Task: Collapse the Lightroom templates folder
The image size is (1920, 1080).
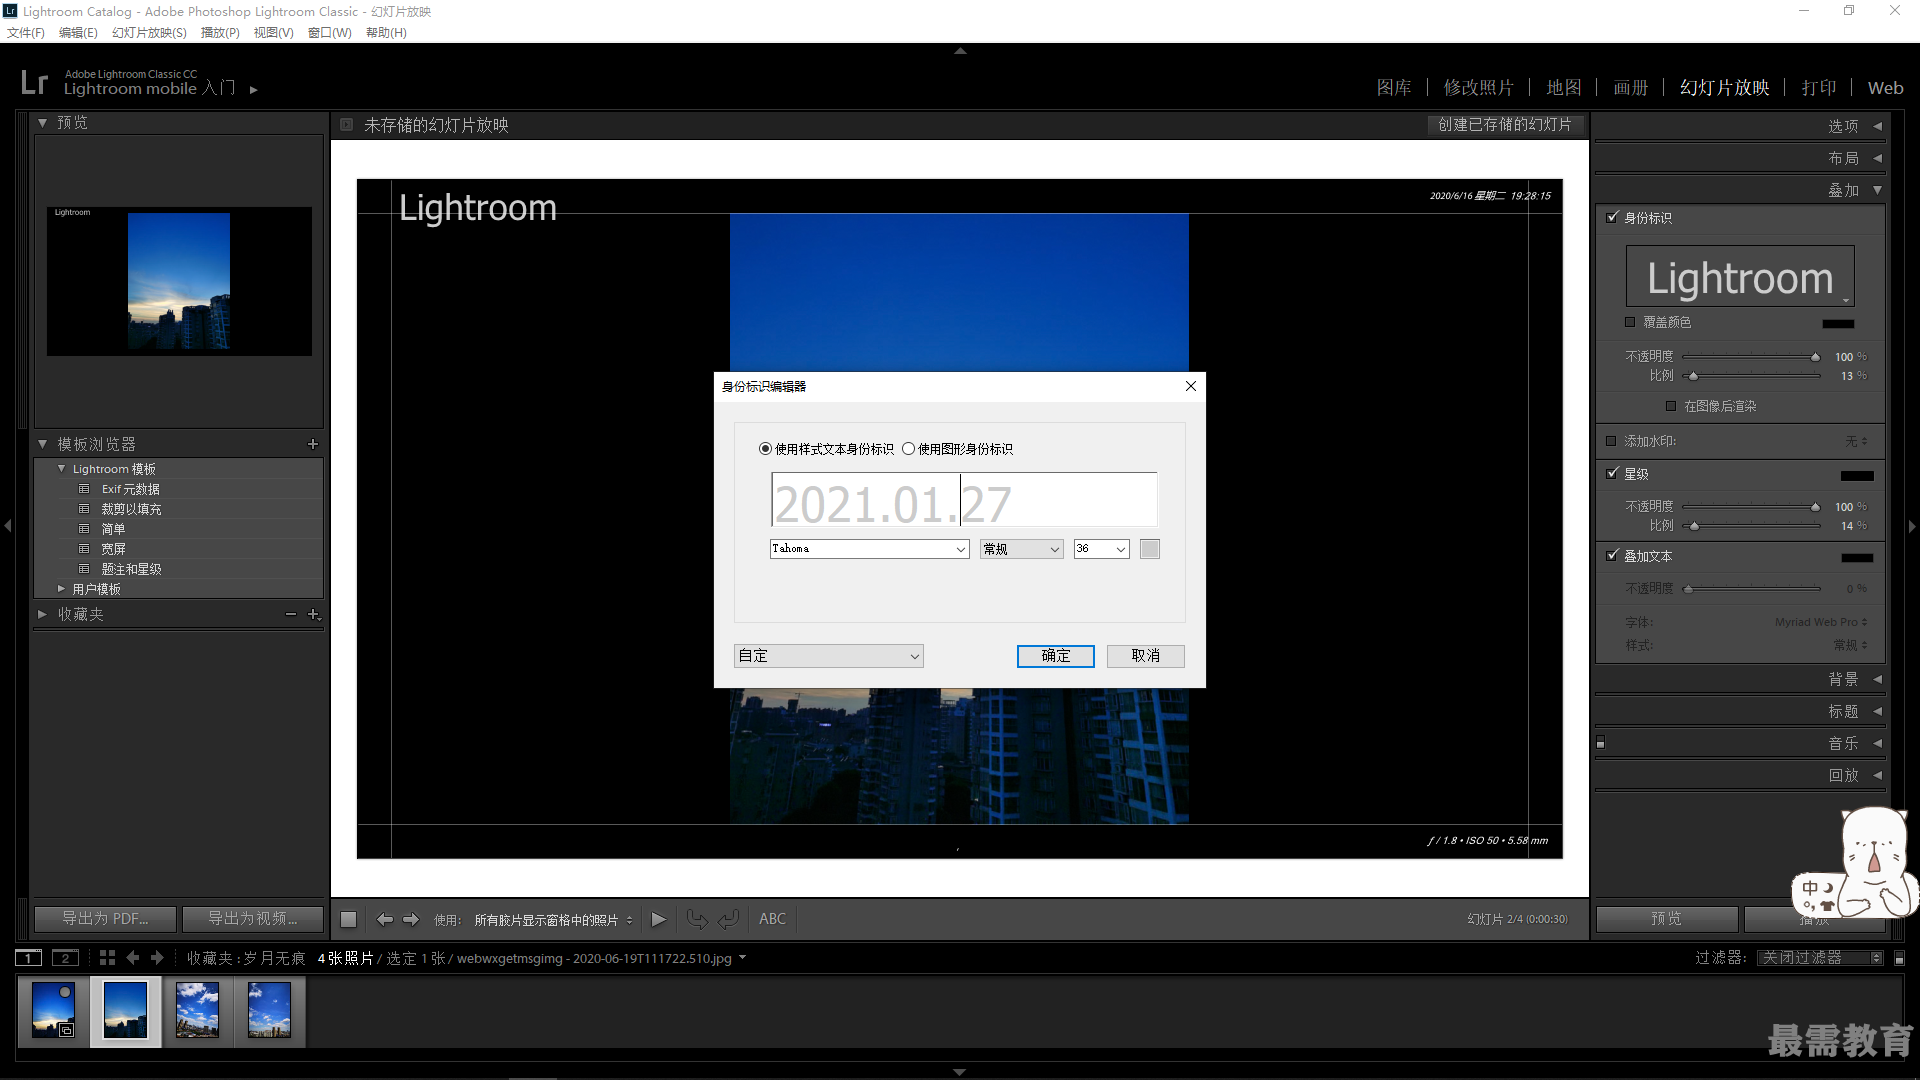Action: (x=62, y=469)
